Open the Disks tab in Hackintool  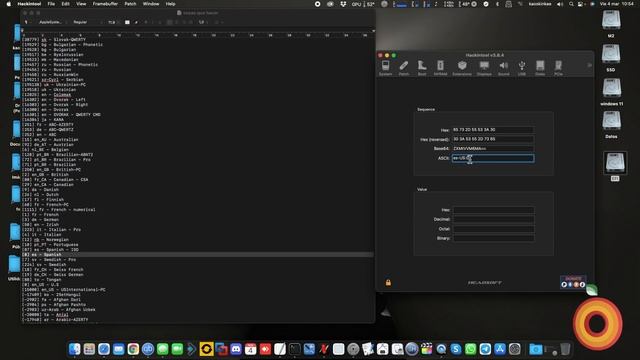click(x=540, y=68)
